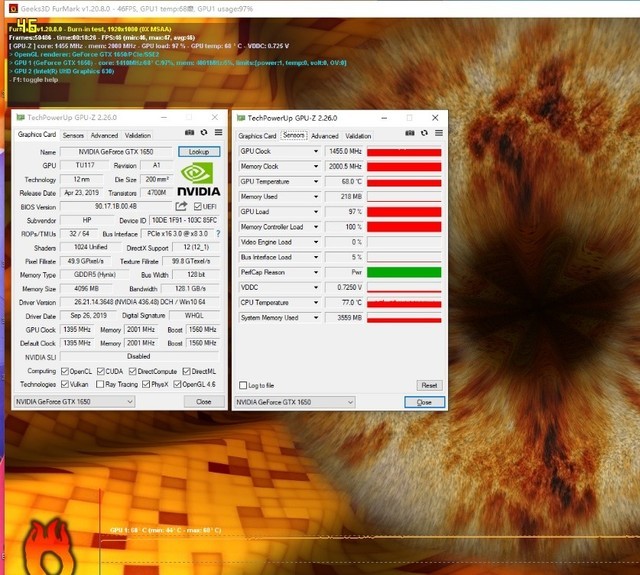Image resolution: width=640 pixels, height=575 pixels.
Task: Click the BIOS Version field 90.17.1B.00.4B
Action: pos(116,206)
